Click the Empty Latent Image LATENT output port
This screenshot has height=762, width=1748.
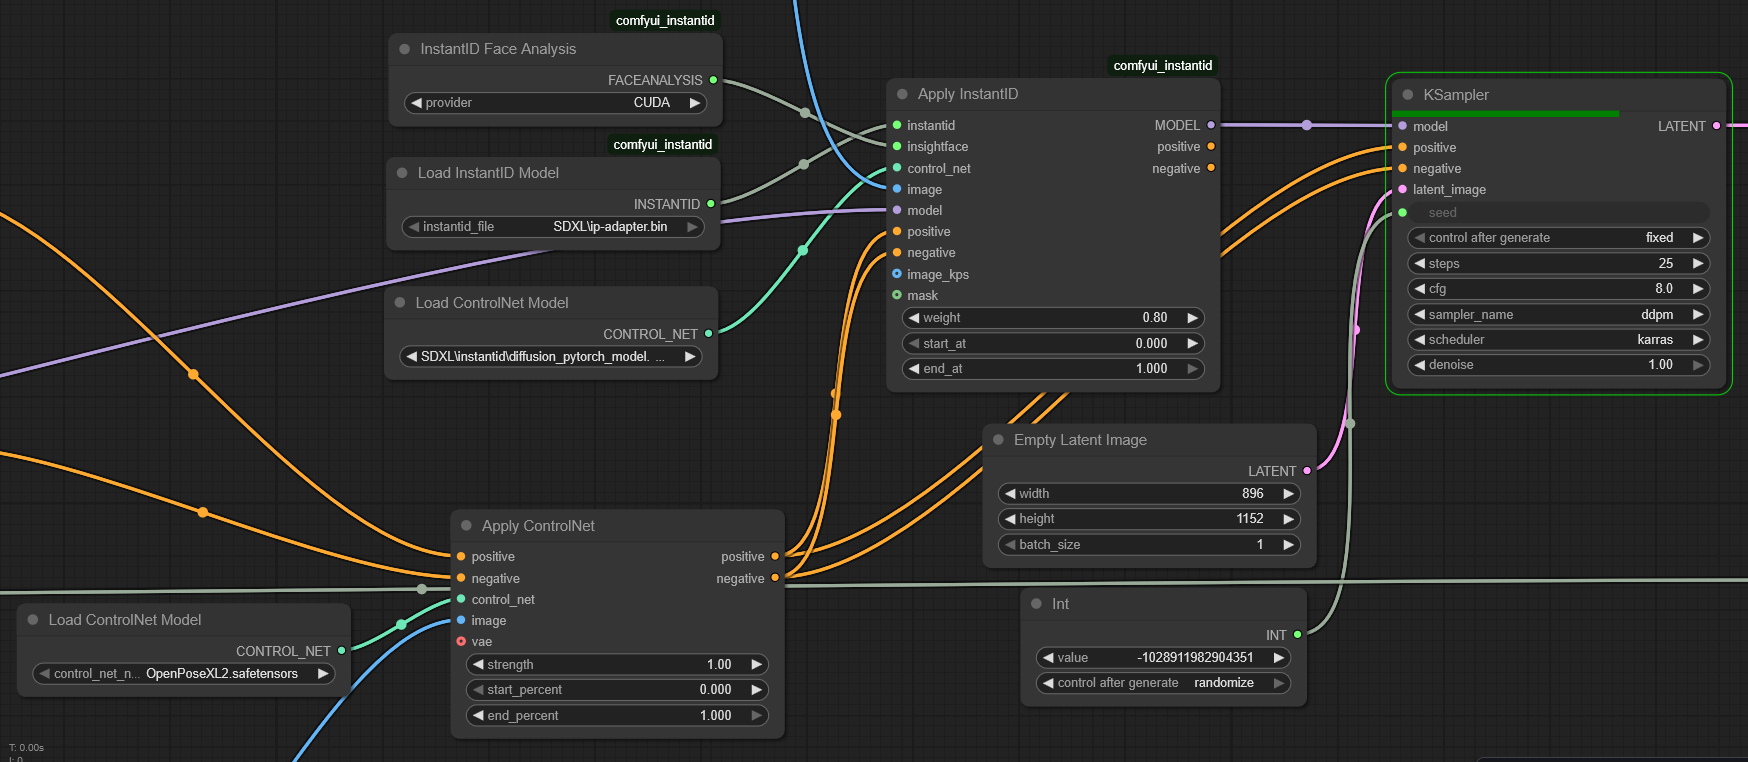tap(1307, 471)
